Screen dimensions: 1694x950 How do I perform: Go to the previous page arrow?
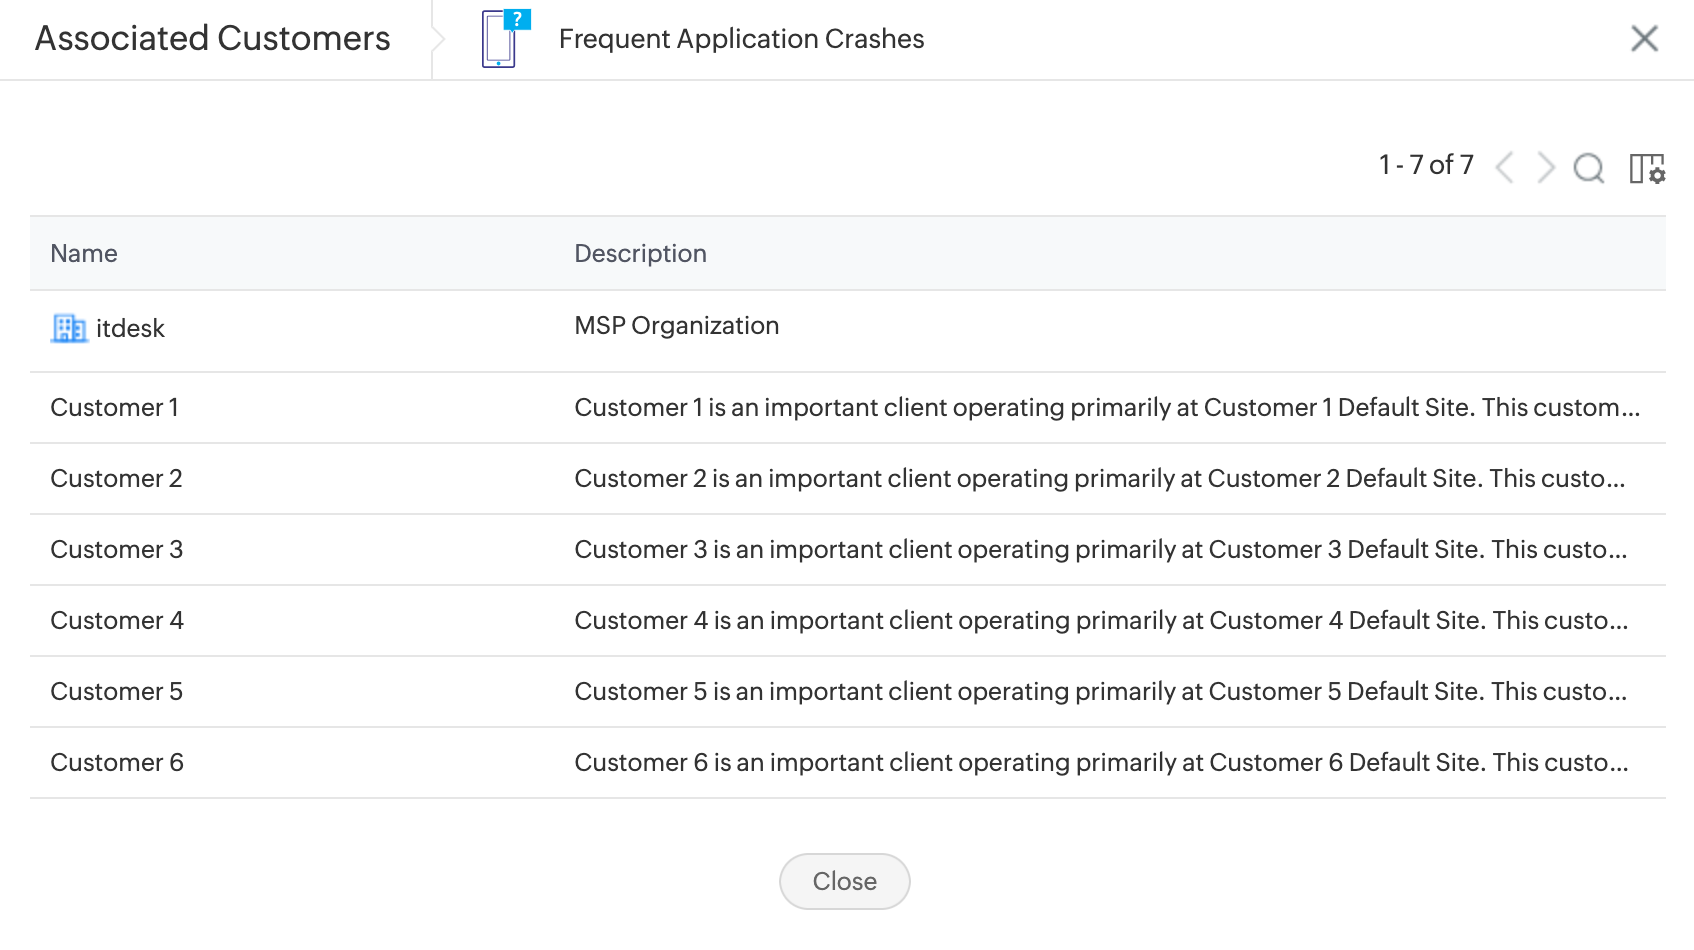click(1504, 167)
